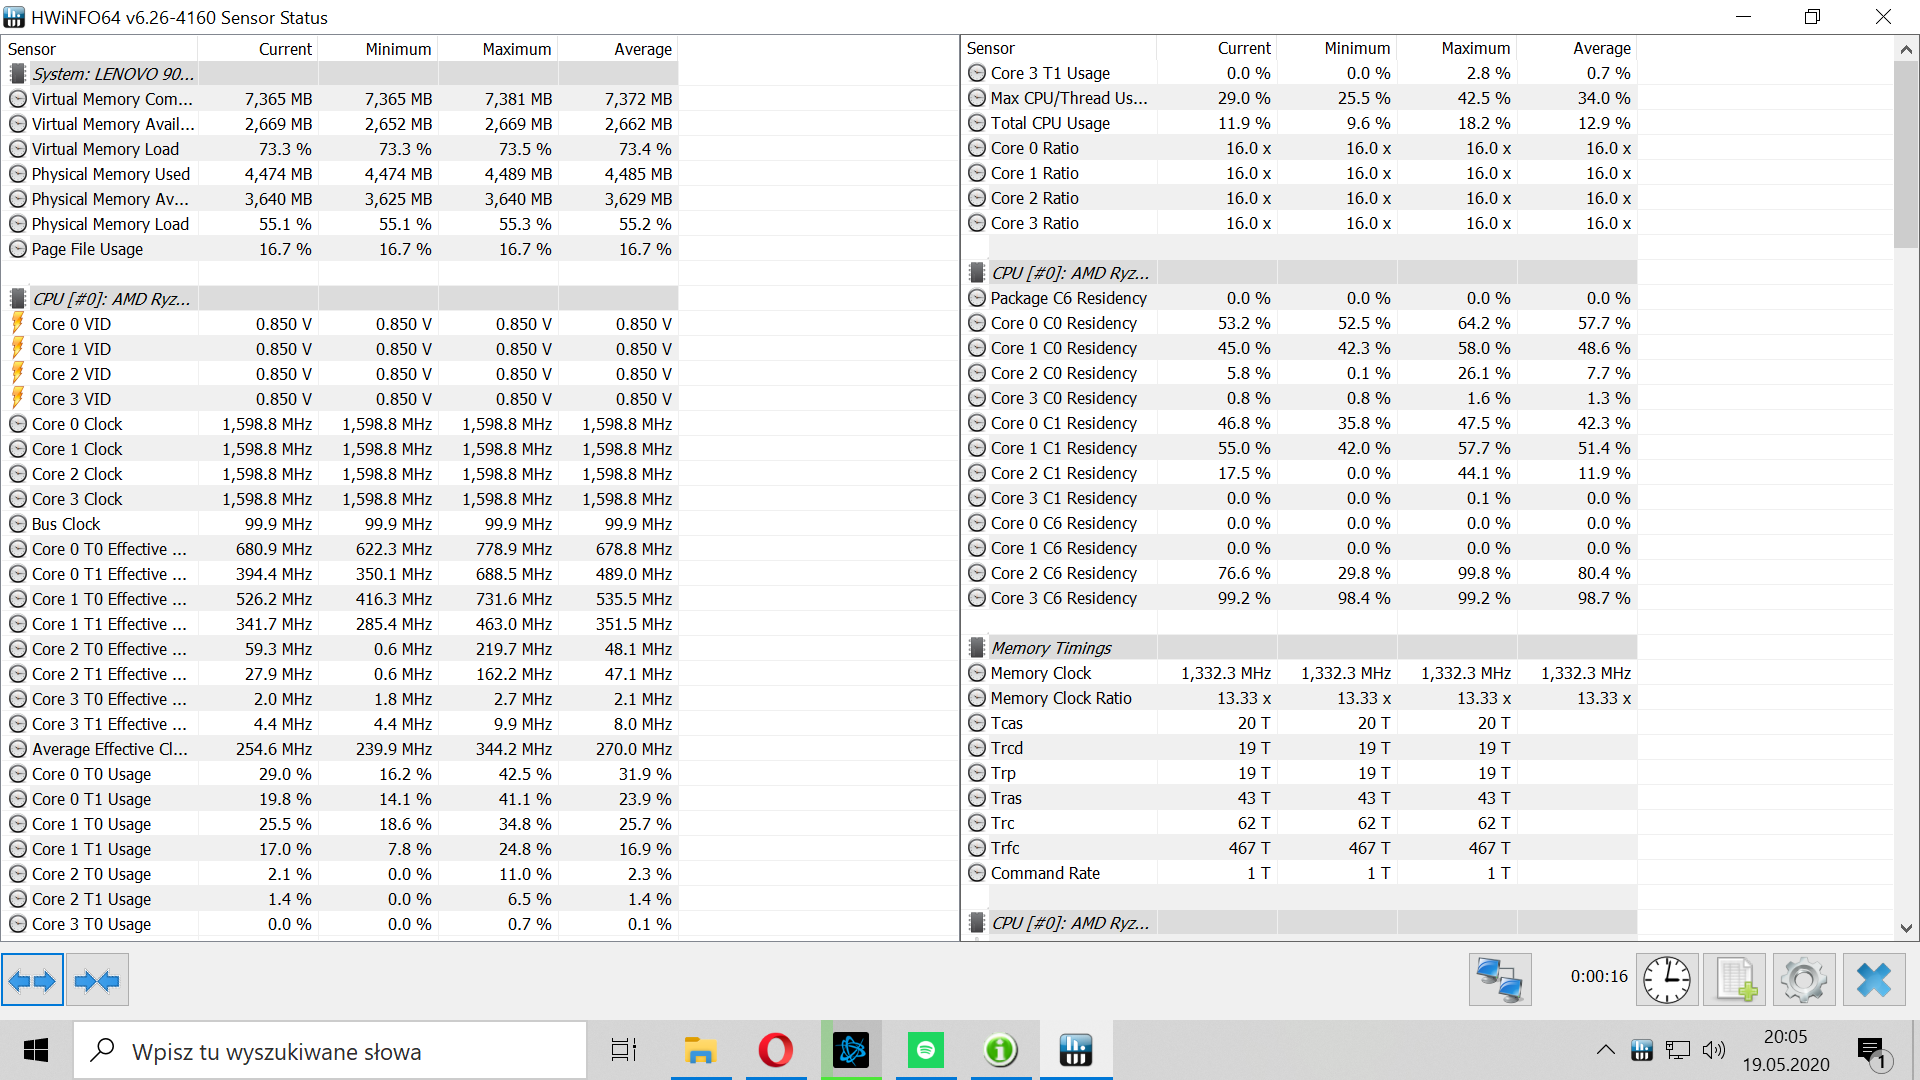The width and height of the screenshot is (1920, 1080).
Task: Select the Core 3 T0 Usage row
Action: pyautogui.click(x=340, y=924)
